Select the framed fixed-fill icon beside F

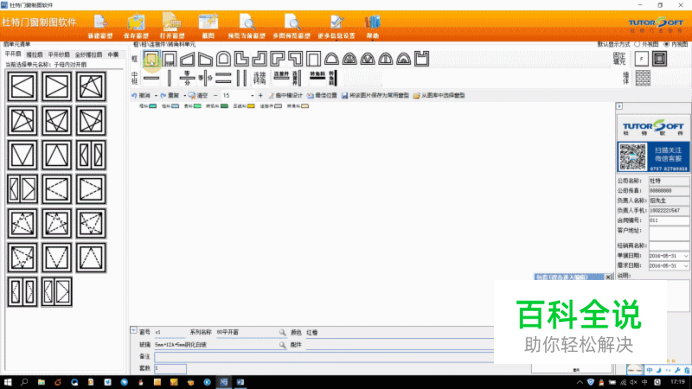(659, 59)
